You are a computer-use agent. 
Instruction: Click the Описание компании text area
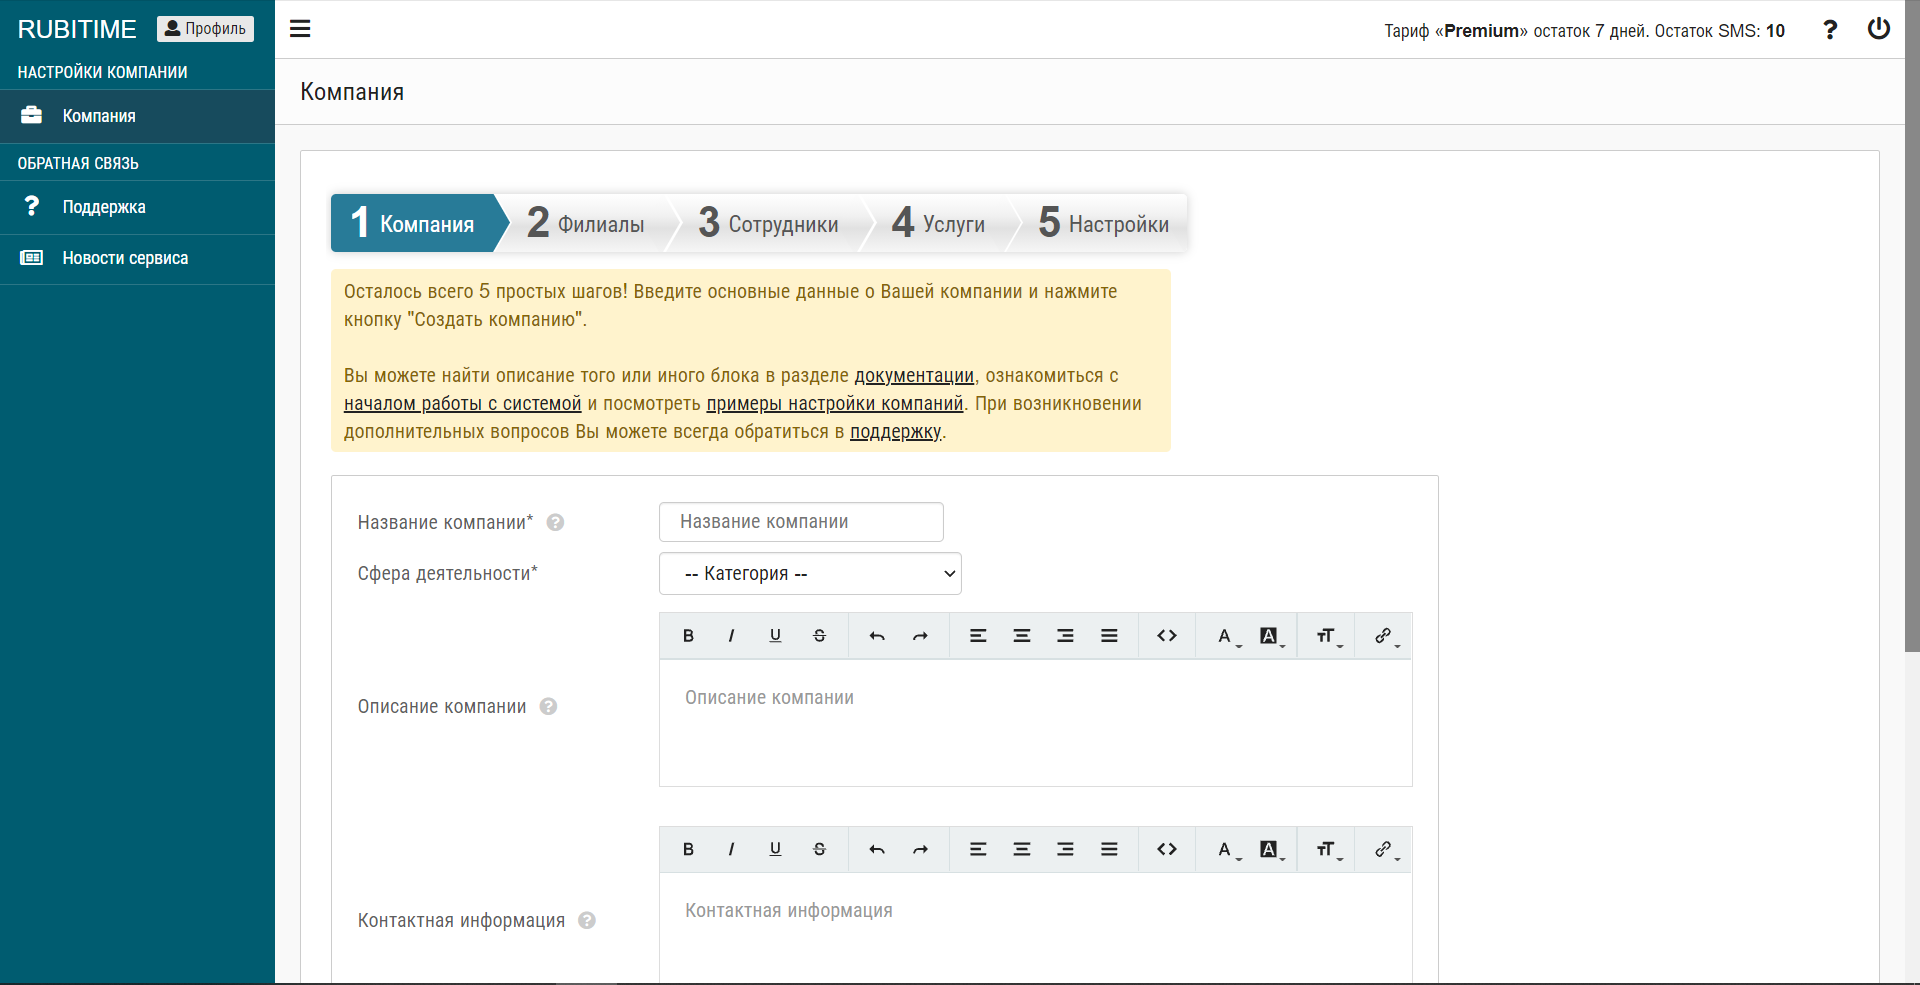click(1035, 723)
